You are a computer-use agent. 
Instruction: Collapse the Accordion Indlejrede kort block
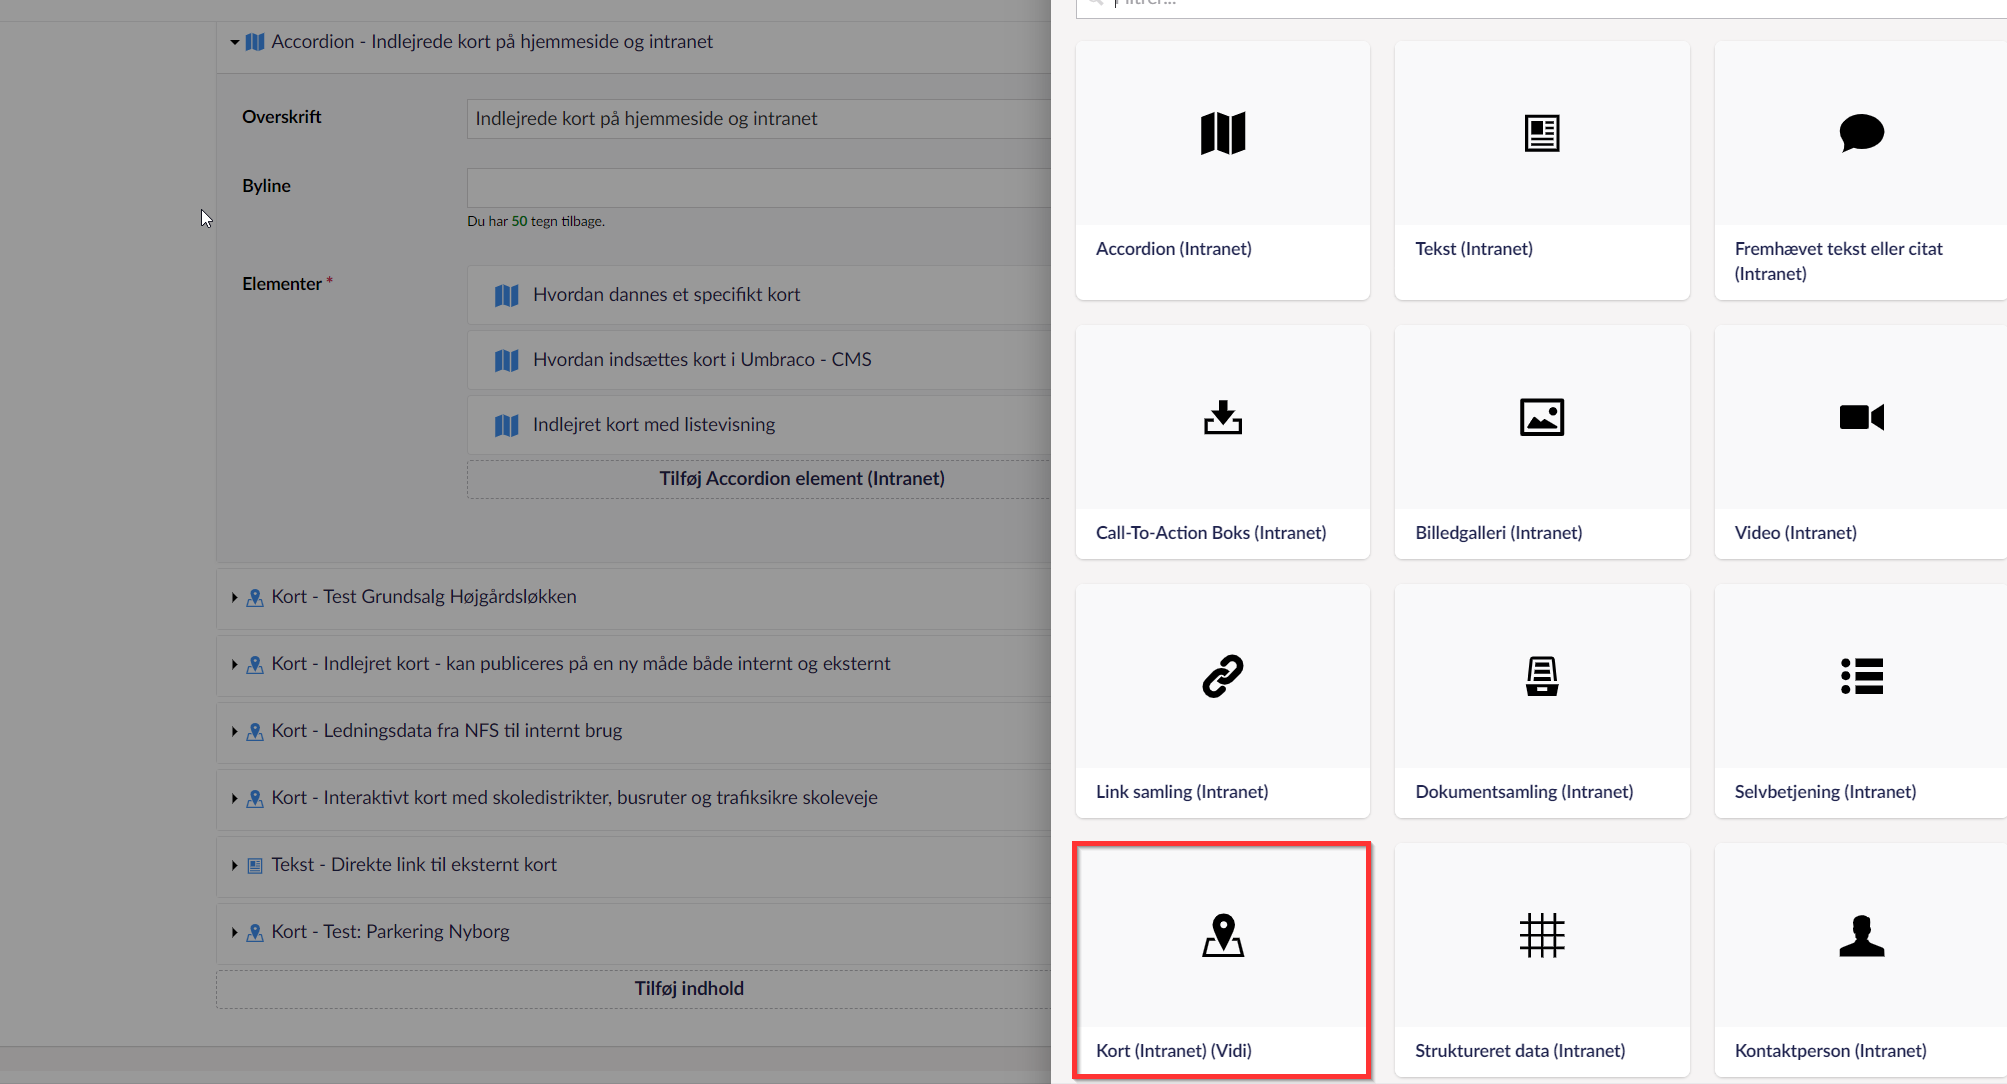(235, 42)
